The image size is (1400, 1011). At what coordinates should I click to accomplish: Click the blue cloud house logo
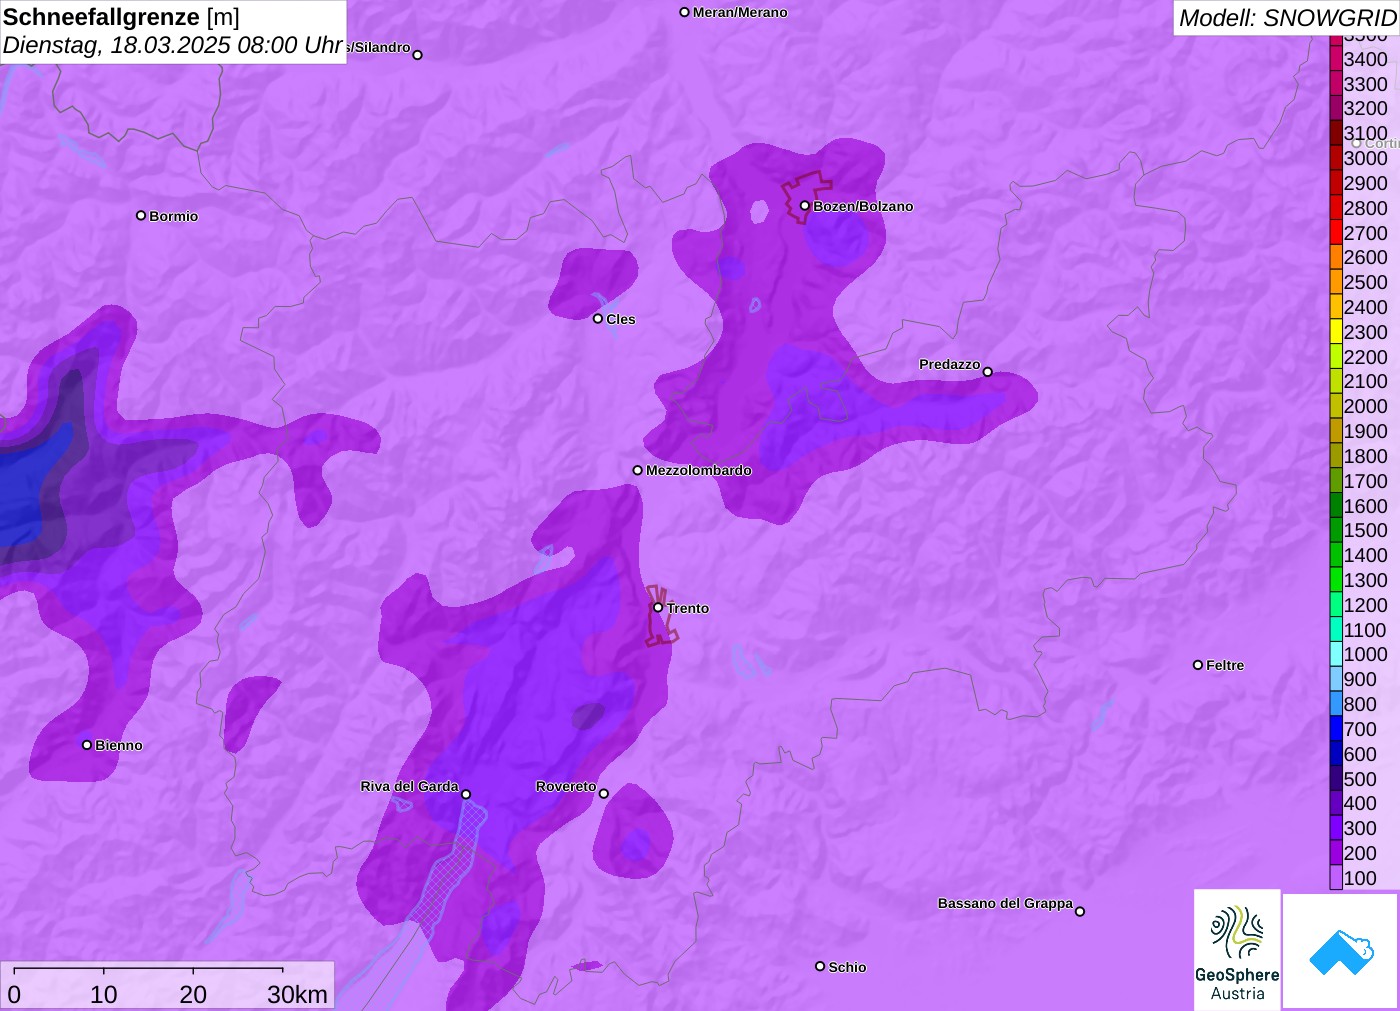tap(1341, 951)
